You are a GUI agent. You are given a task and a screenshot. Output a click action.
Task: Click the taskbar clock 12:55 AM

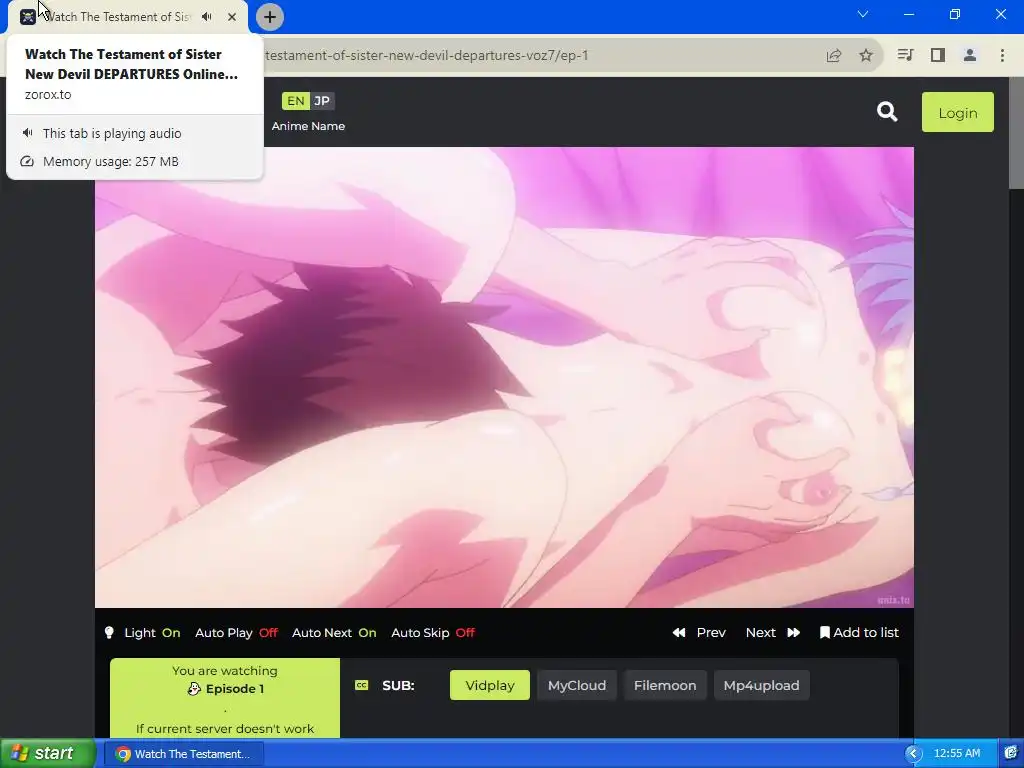(x=957, y=754)
